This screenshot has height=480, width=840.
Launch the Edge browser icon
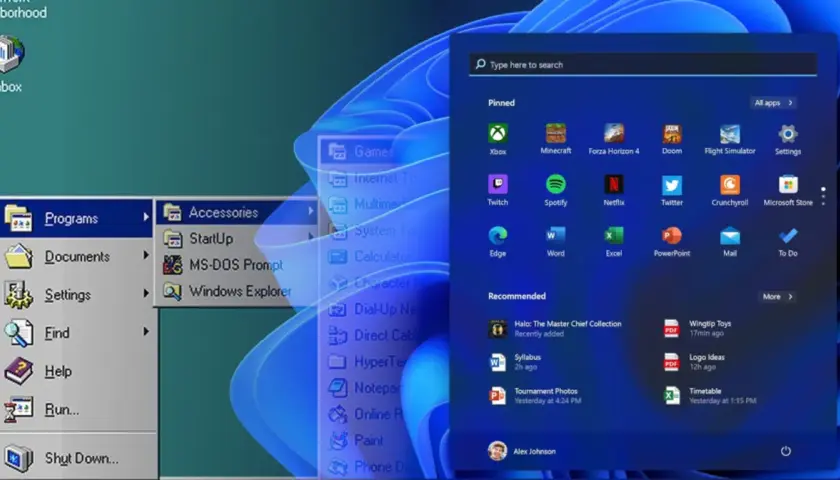click(498, 235)
